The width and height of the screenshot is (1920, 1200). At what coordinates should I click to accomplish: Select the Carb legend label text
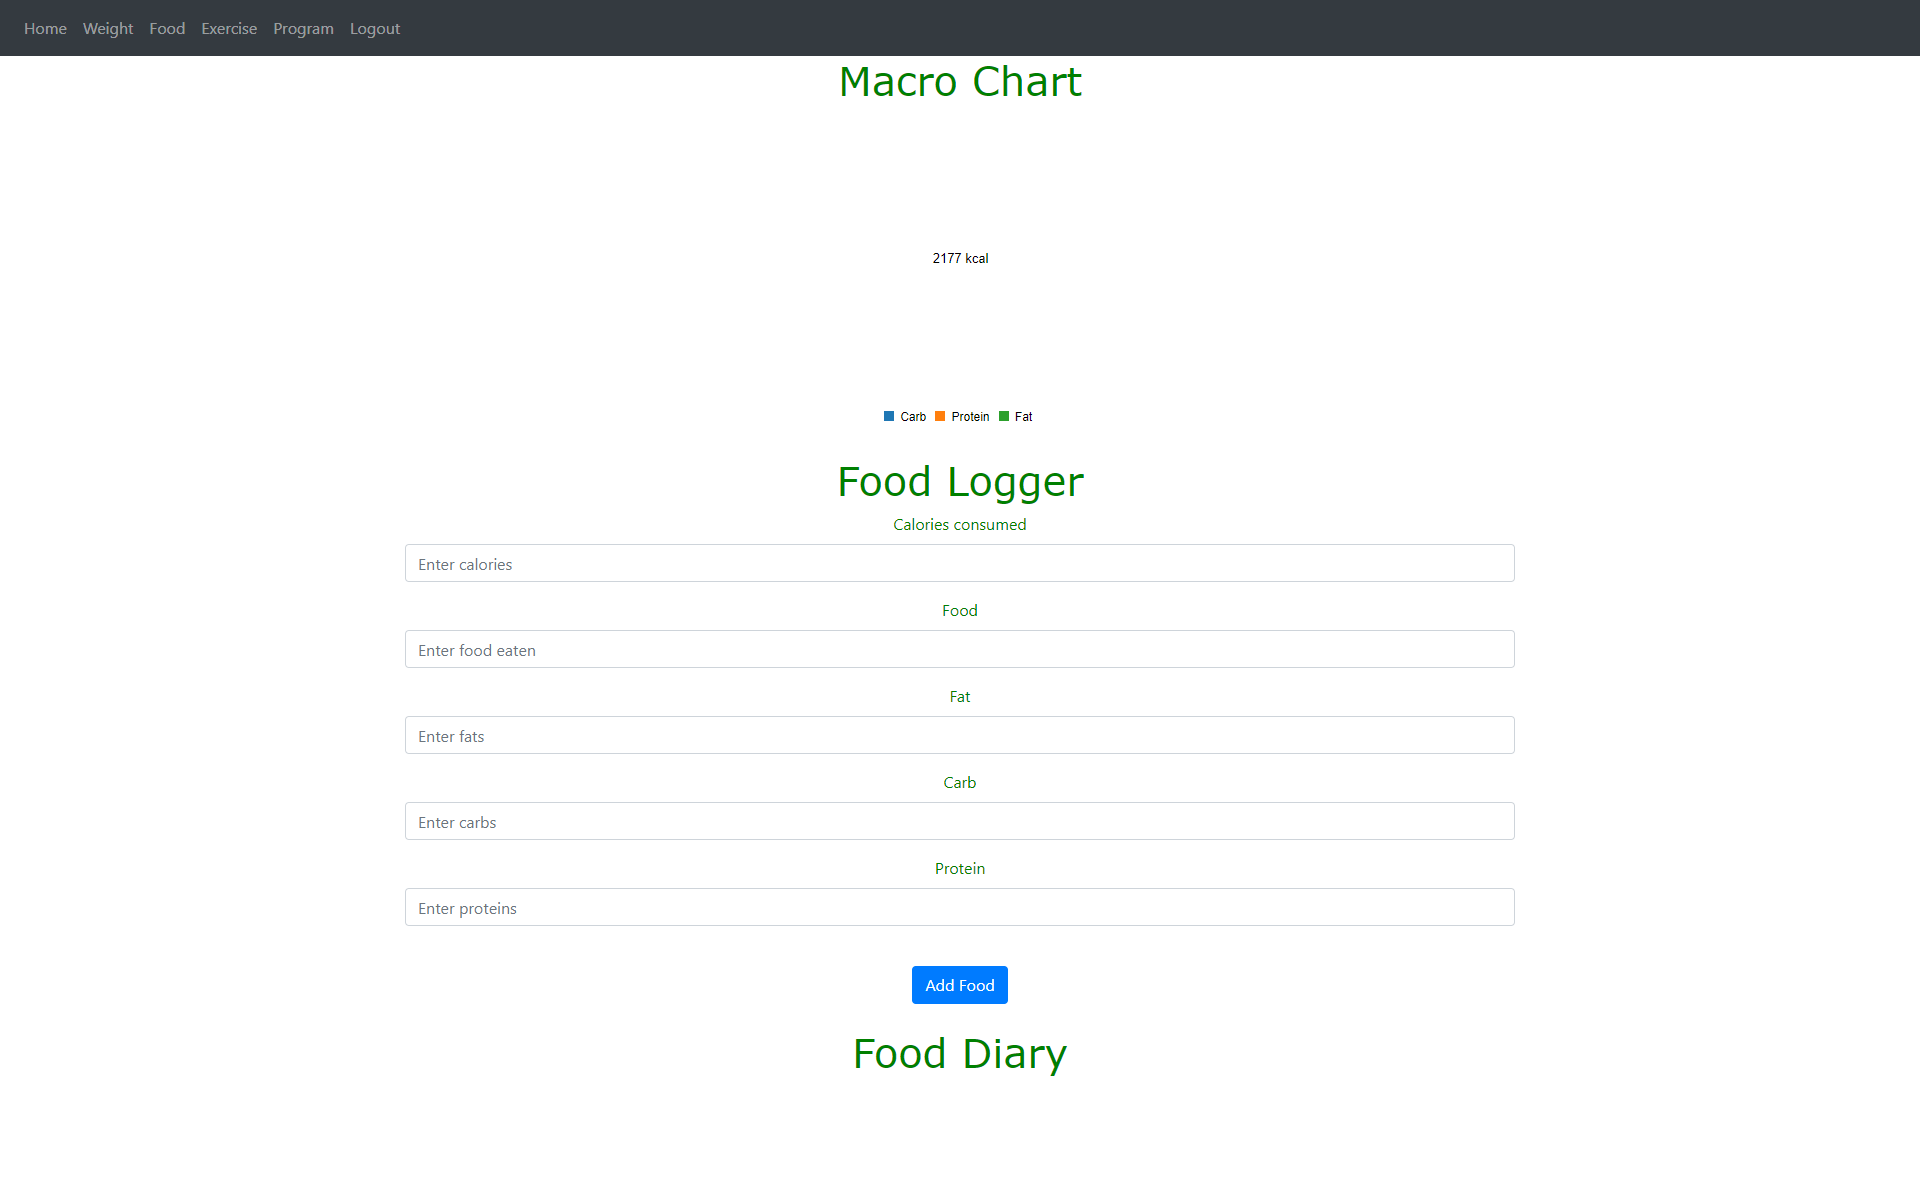point(913,417)
